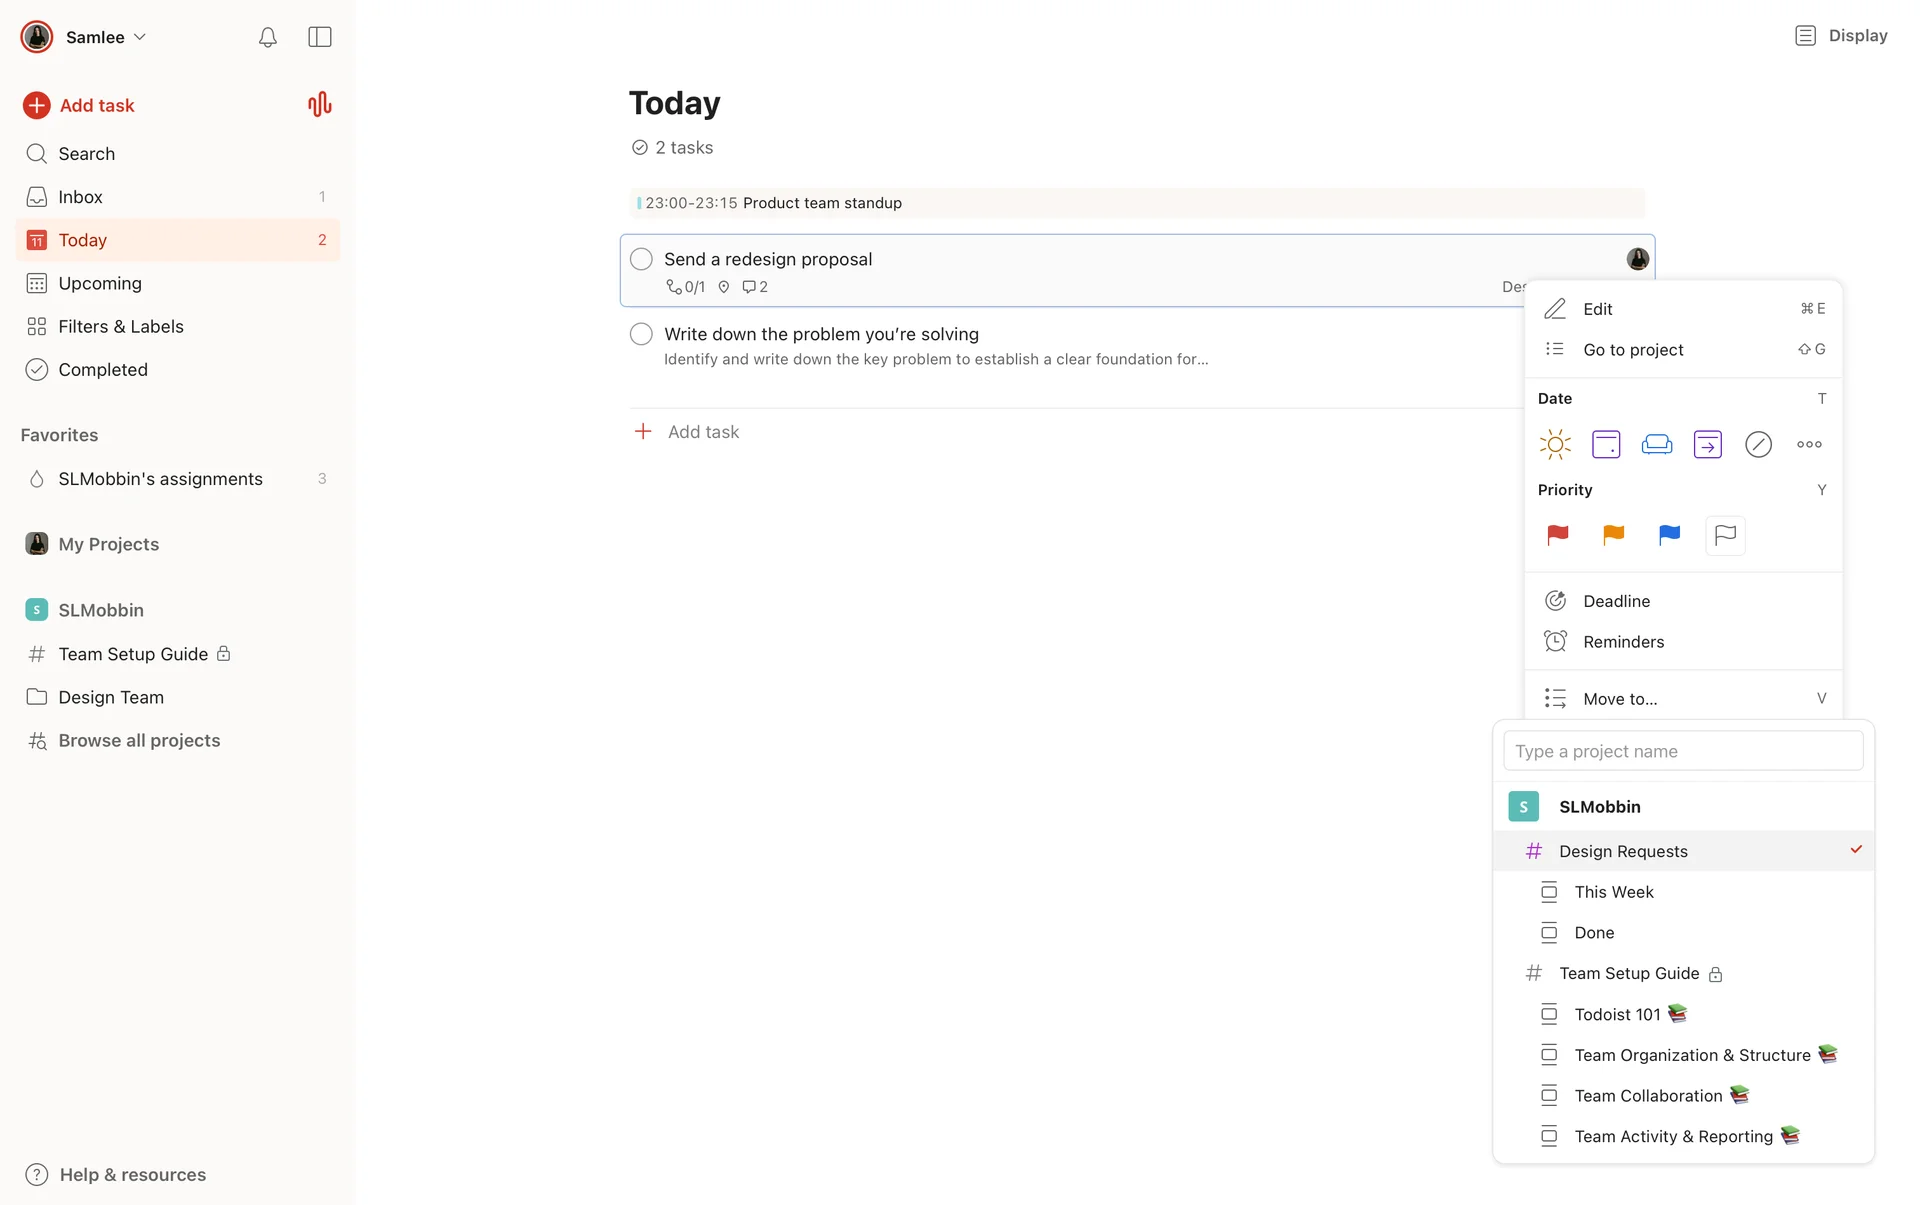Open the Display view options
Image resolution: width=1920 pixels, height=1205 pixels.
click(x=1841, y=36)
